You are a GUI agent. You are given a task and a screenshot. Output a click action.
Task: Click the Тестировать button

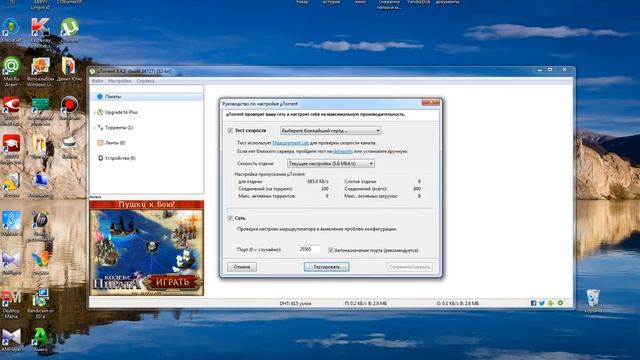click(x=327, y=267)
